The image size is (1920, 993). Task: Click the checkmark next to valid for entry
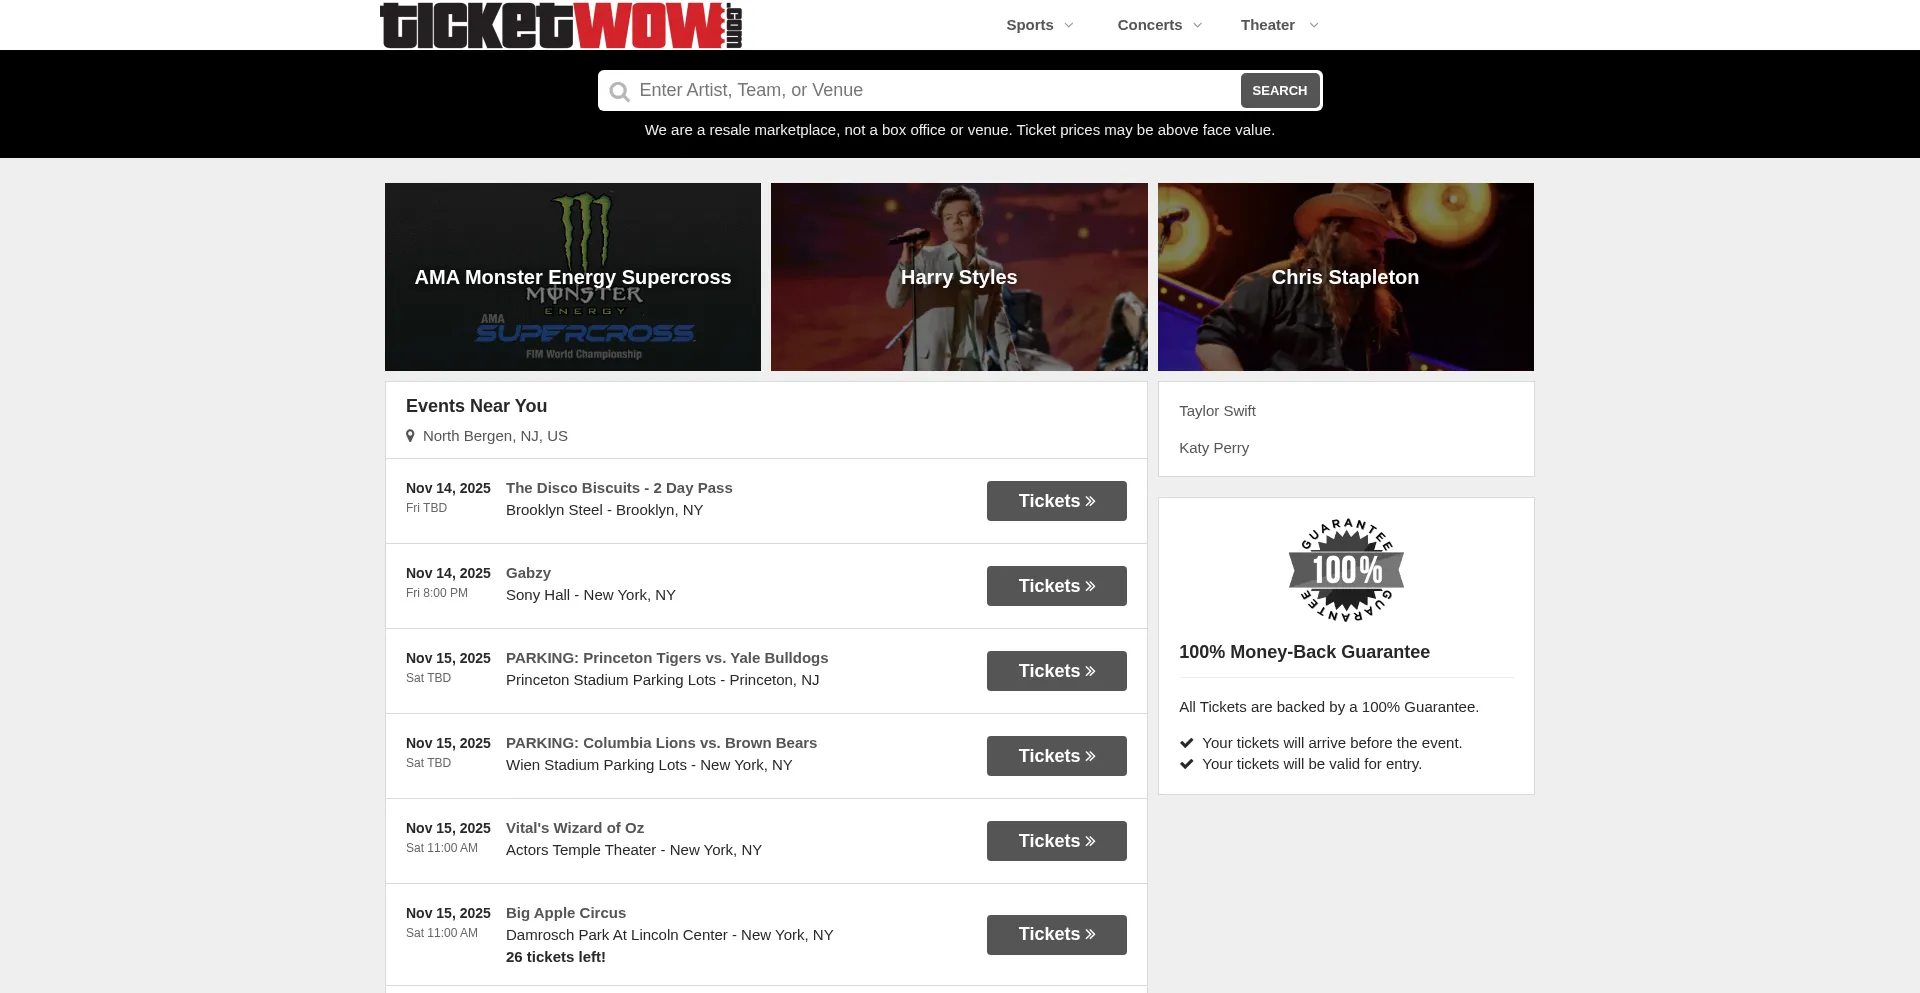coord(1187,764)
